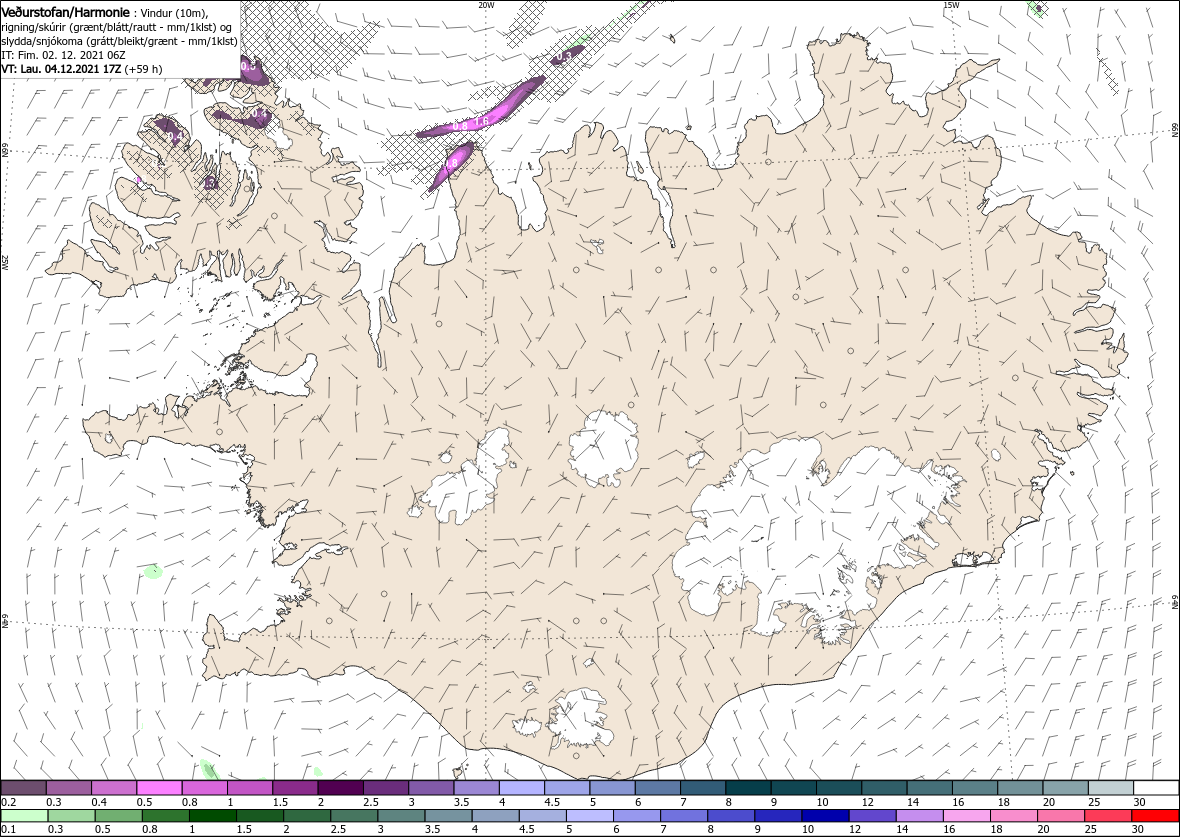Screen dimensions: 1180x837
Task: Click the blue swatch labeled 8, lower legend row
Action: point(731,816)
